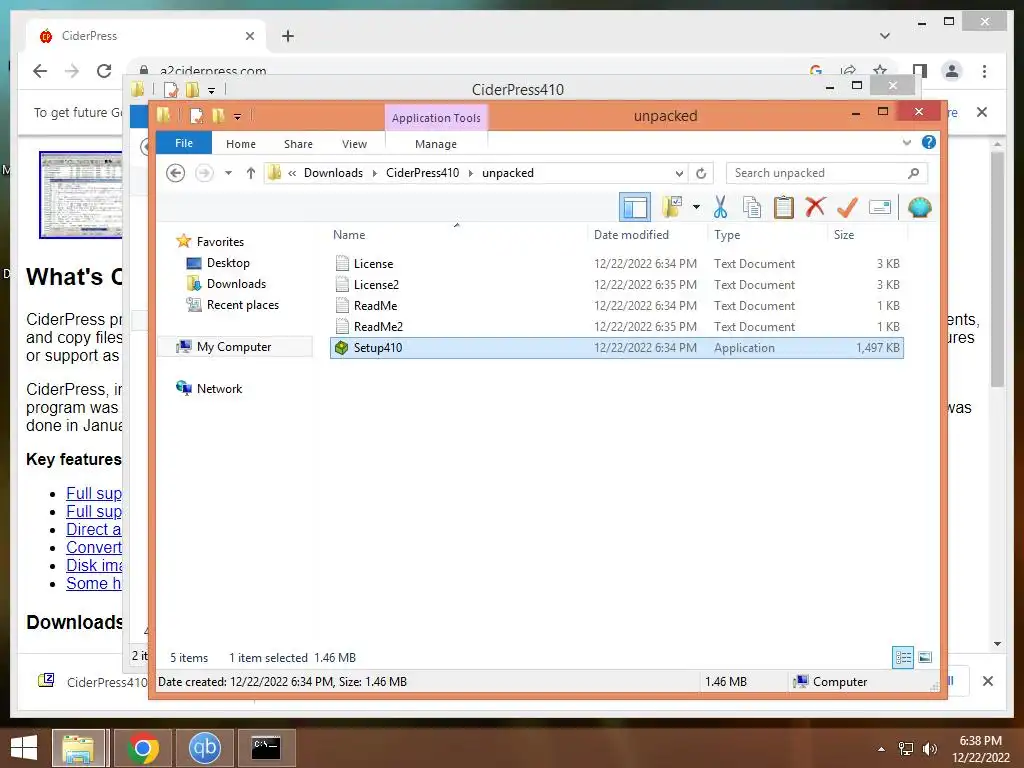The width and height of the screenshot is (1024, 768).
Task: Open explorer Help question mark icon
Action: coord(929,142)
